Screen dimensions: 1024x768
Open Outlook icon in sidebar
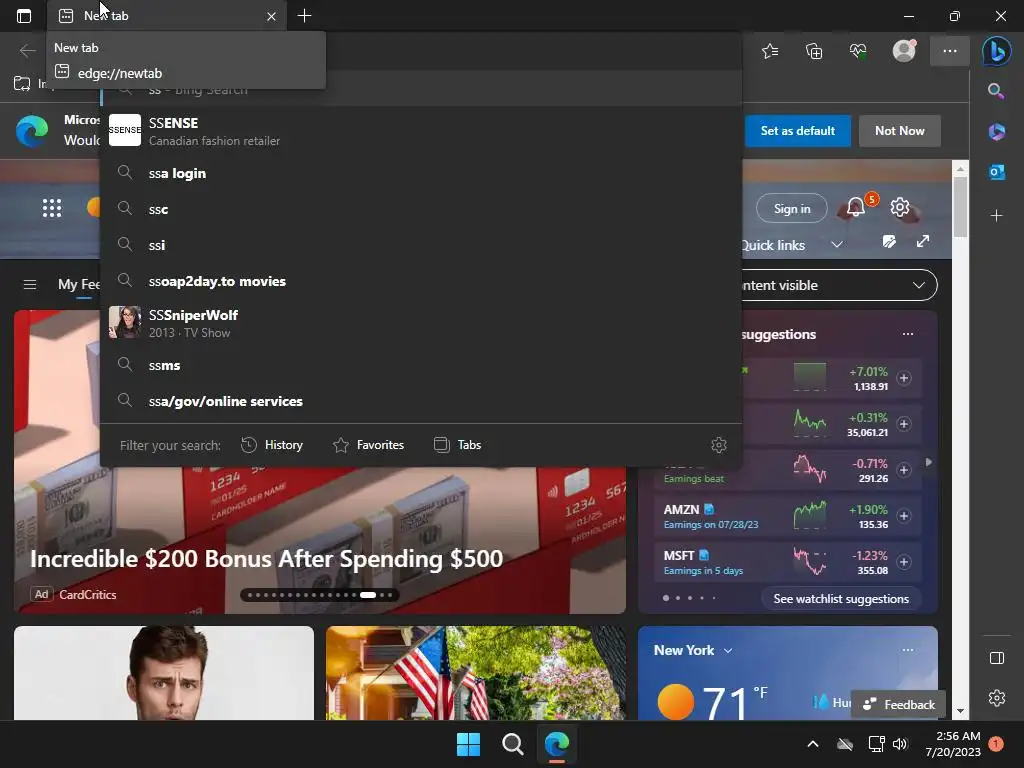tap(997, 172)
